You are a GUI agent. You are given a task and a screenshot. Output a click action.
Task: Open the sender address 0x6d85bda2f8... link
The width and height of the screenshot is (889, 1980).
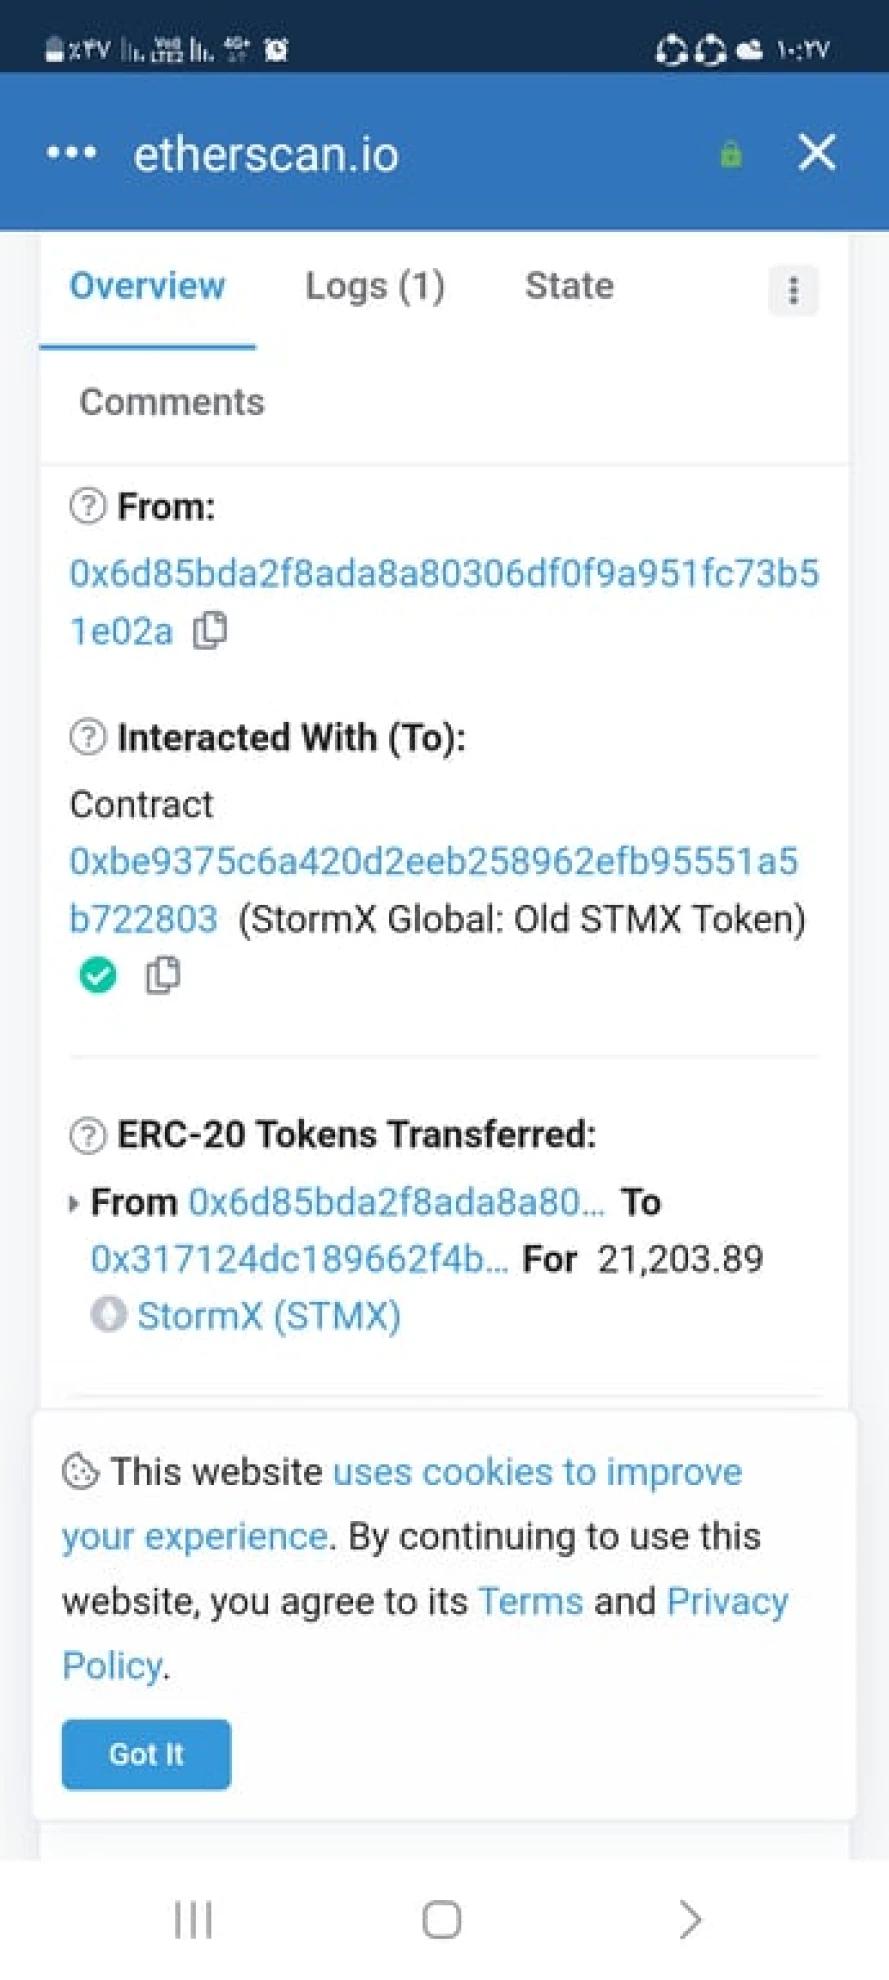(x=397, y=1202)
